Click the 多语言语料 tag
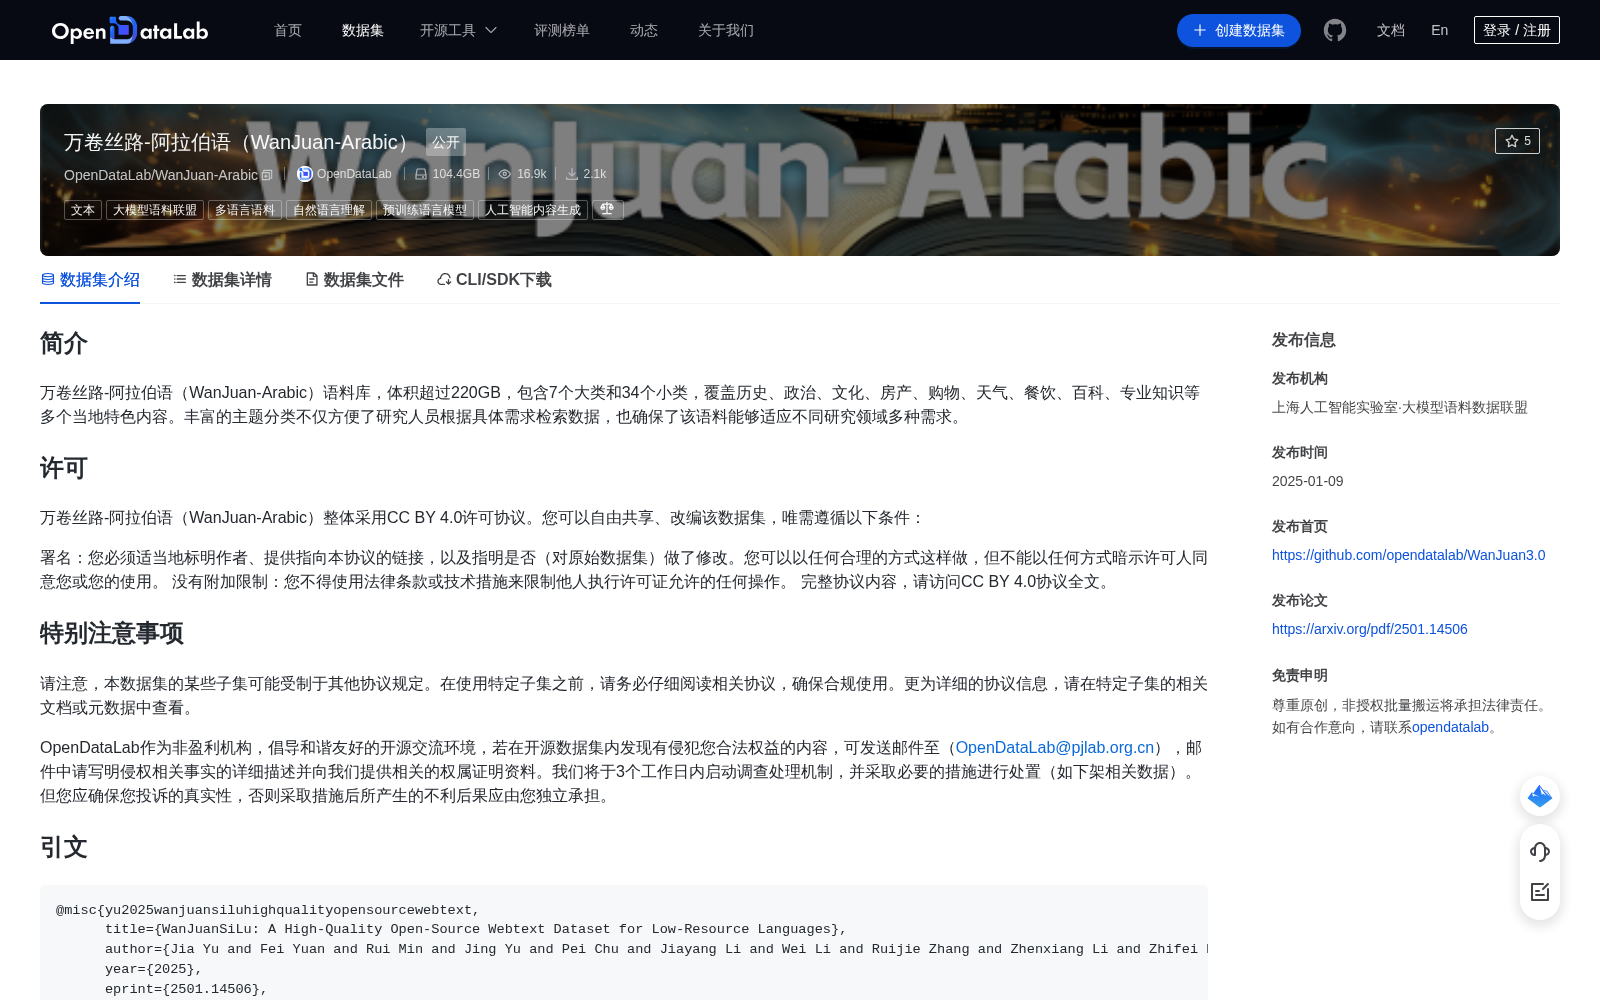 [x=245, y=210]
